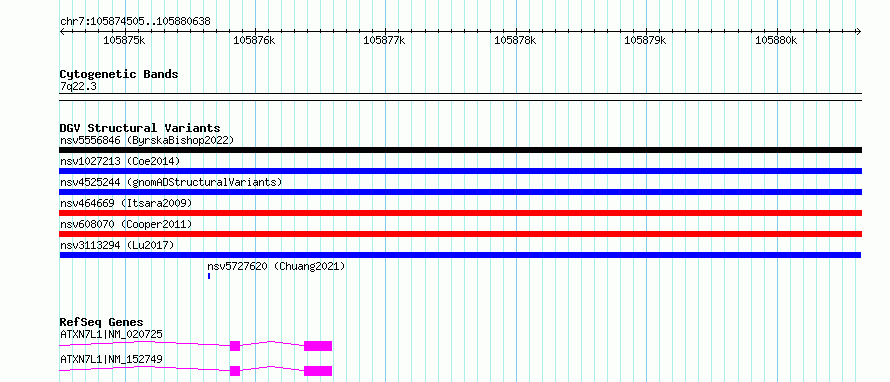
Task: Open the nsv5556846 (ByrskaBishop2022) label
Action: click(147, 140)
